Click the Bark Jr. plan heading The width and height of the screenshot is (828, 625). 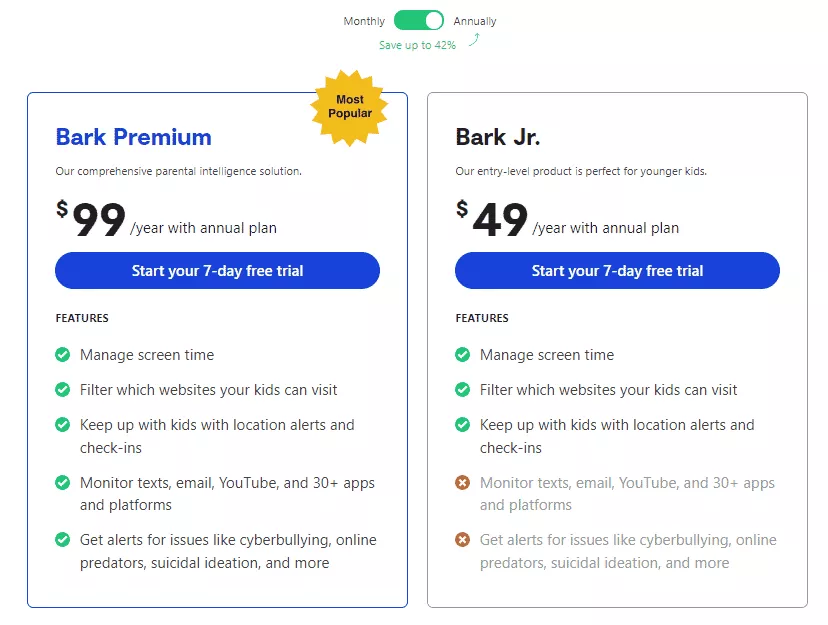[x=497, y=137]
